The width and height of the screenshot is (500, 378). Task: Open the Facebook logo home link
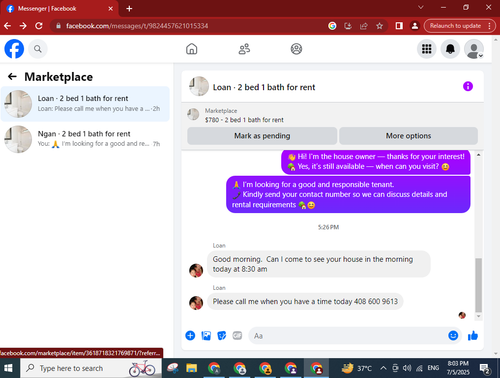(x=14, y=49)
